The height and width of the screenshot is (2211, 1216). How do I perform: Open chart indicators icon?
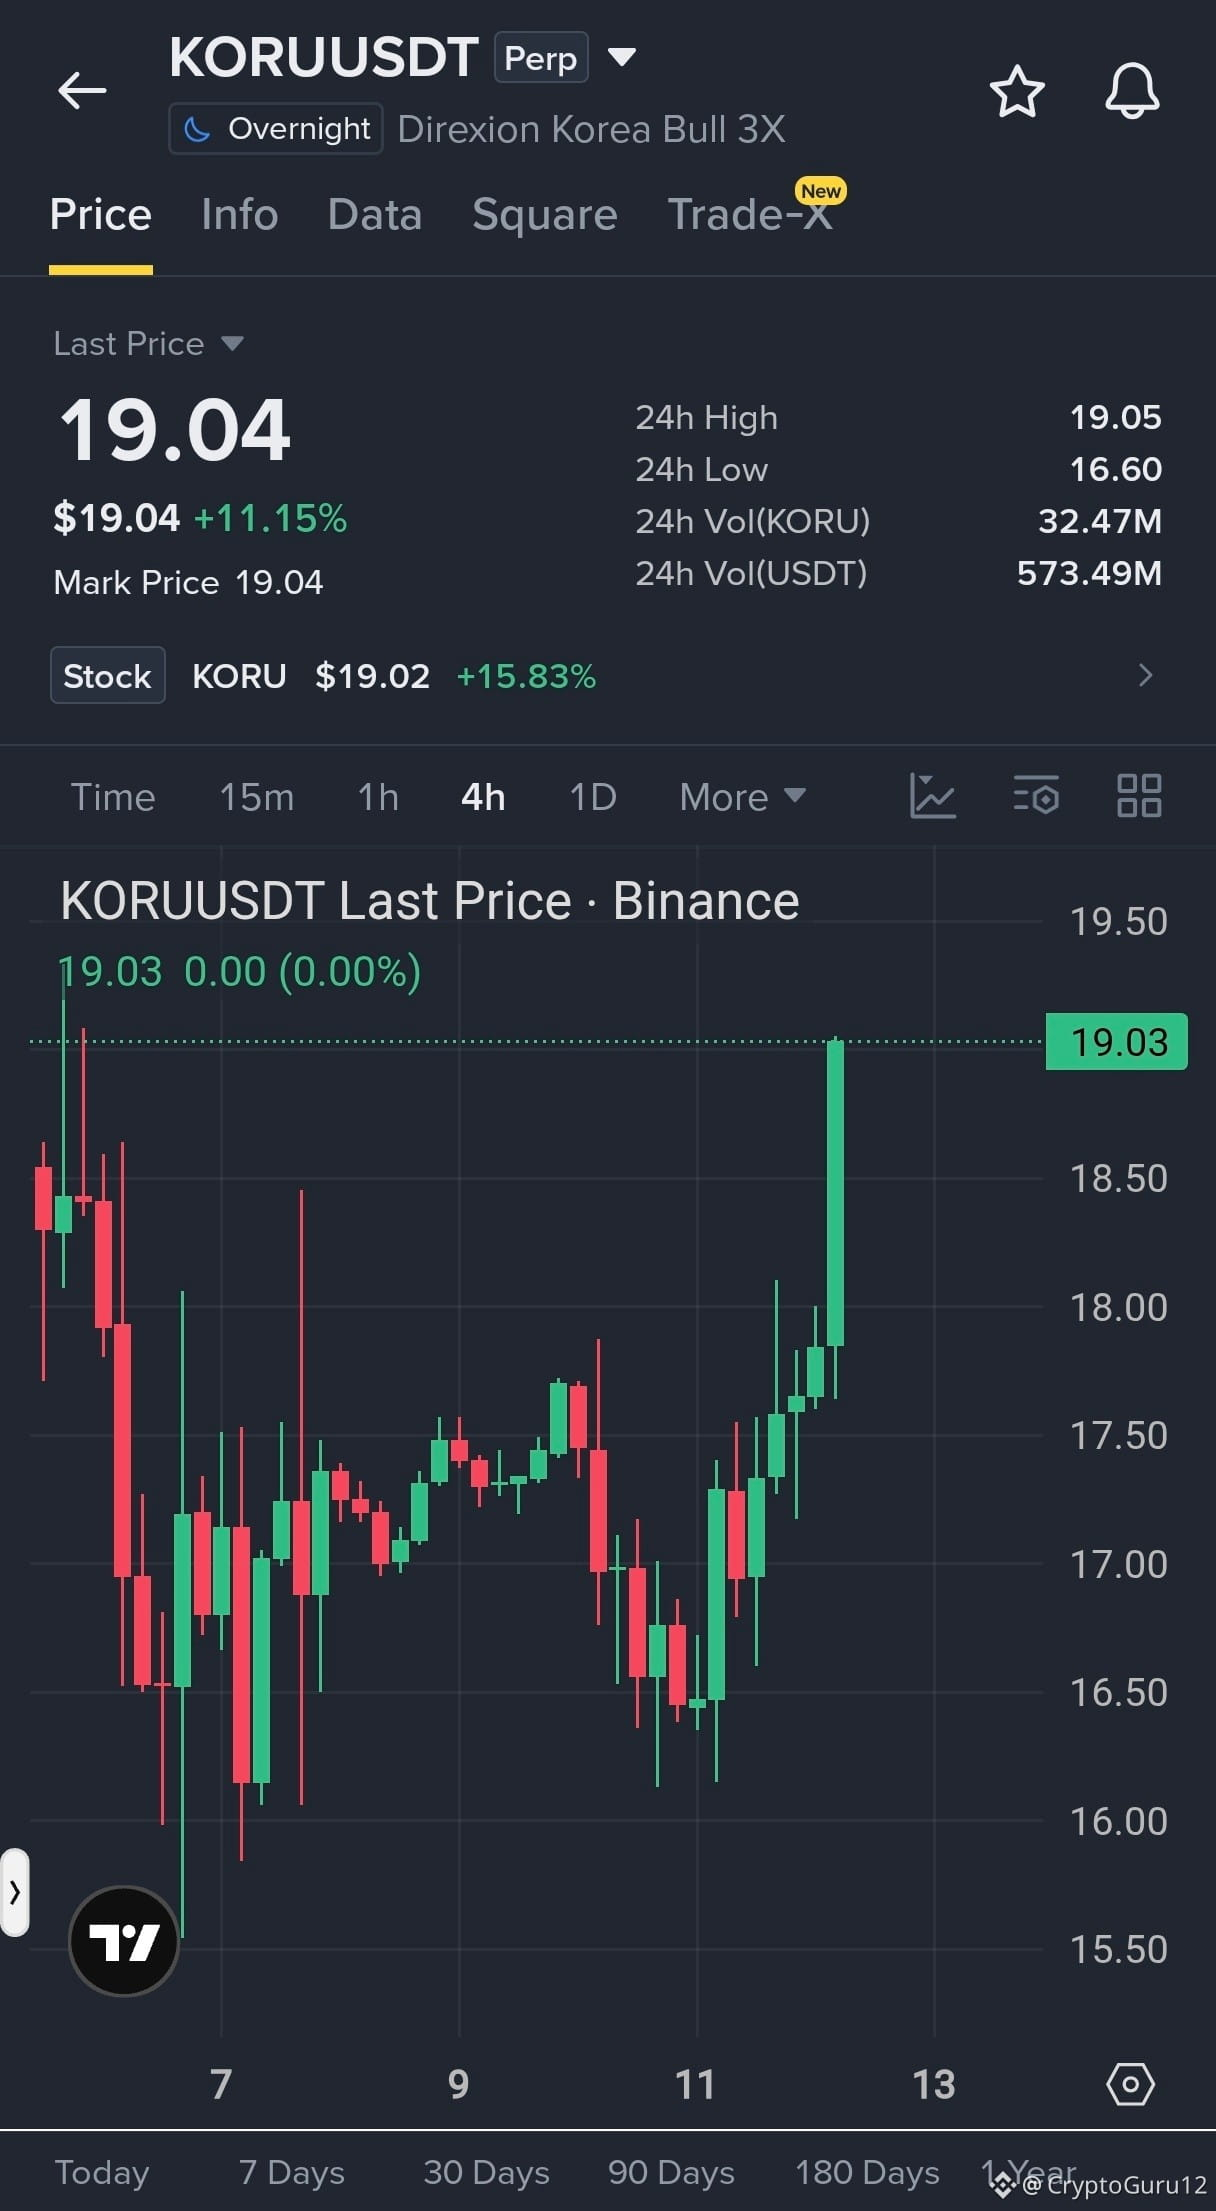pos(933,797)
